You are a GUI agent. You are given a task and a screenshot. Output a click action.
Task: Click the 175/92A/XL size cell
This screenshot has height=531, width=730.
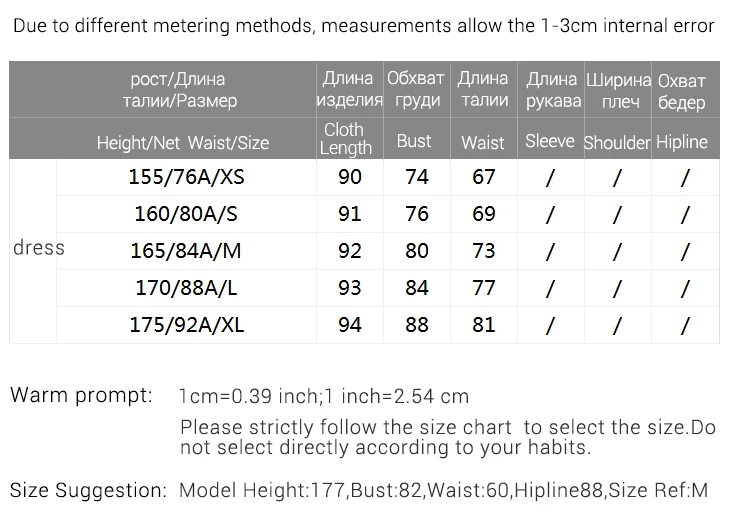click(x=186, y=325)
